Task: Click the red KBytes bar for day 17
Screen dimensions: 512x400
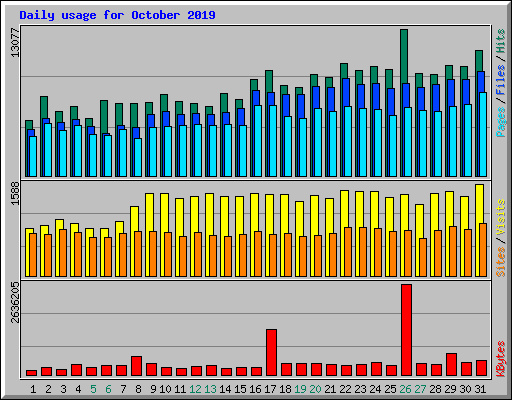Action: 271,353
